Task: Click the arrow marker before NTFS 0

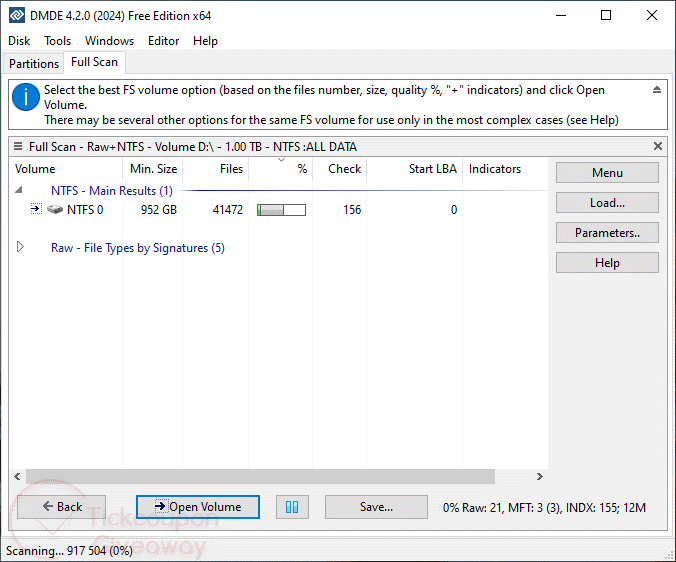Action: pyautogui.click(x=36, y=209)
